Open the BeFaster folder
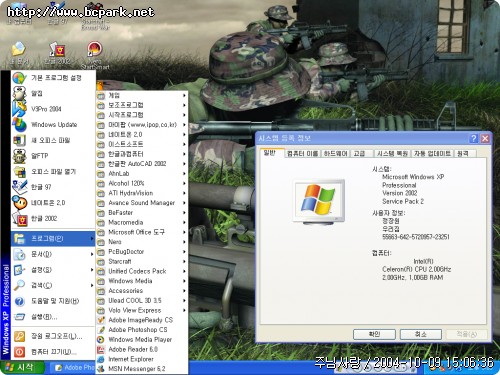 pos(142,213)
